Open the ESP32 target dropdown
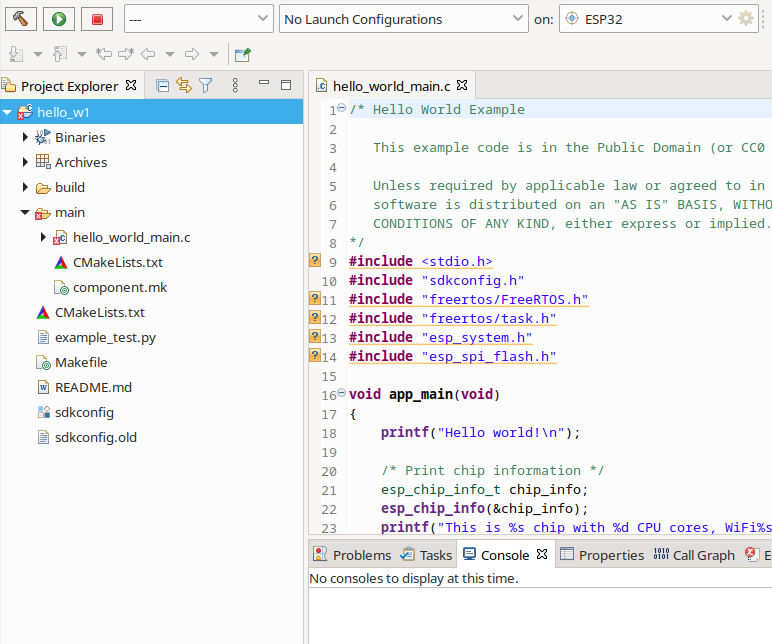Viewport: 772px width, 644px height. [659, 19]
